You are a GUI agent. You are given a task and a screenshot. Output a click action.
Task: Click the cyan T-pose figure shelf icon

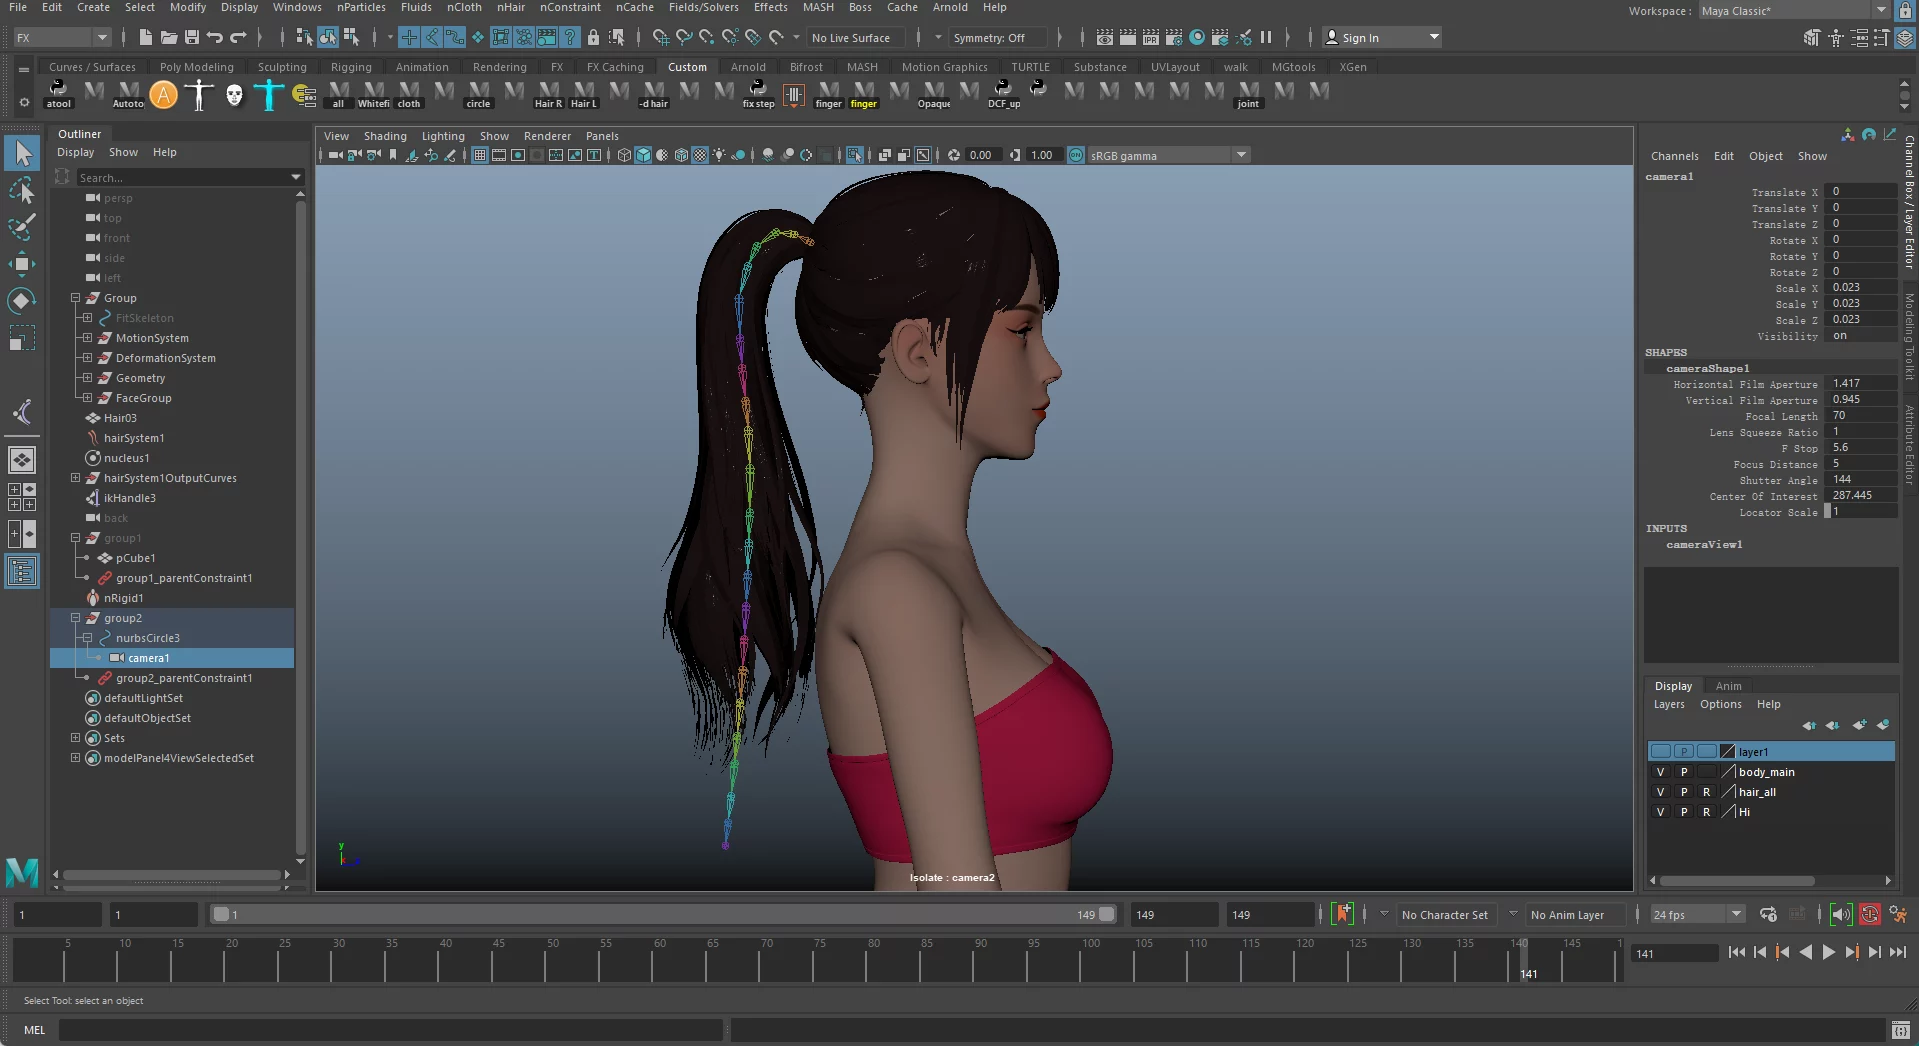pos(268,94)
